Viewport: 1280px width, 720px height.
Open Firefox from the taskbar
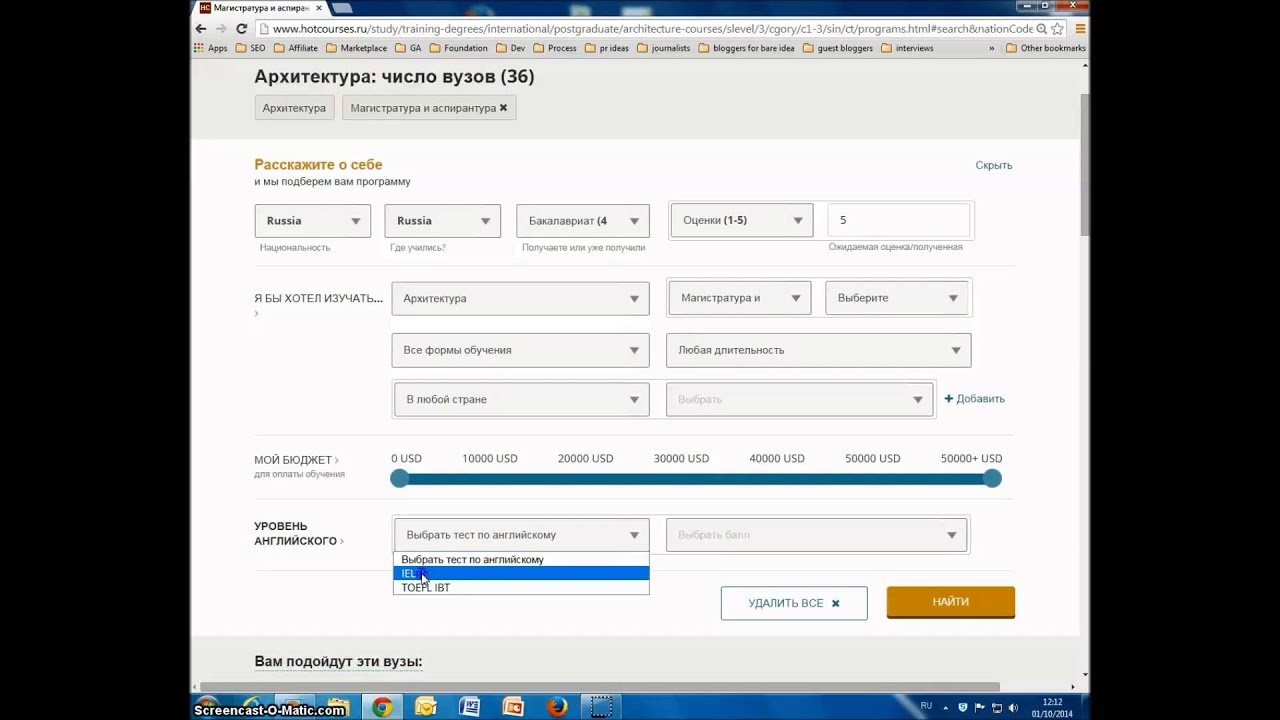(557, 707)
